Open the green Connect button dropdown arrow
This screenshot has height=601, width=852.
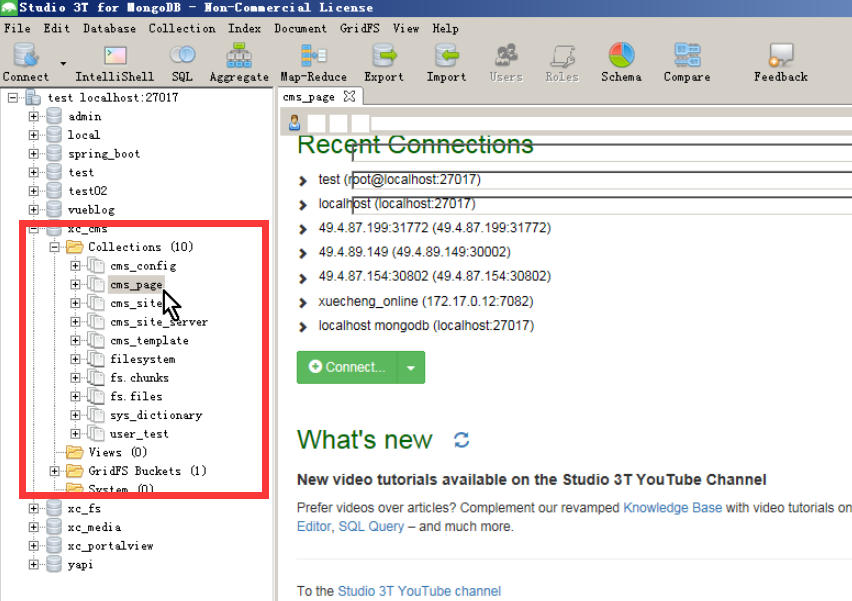(x=411, y=368)
